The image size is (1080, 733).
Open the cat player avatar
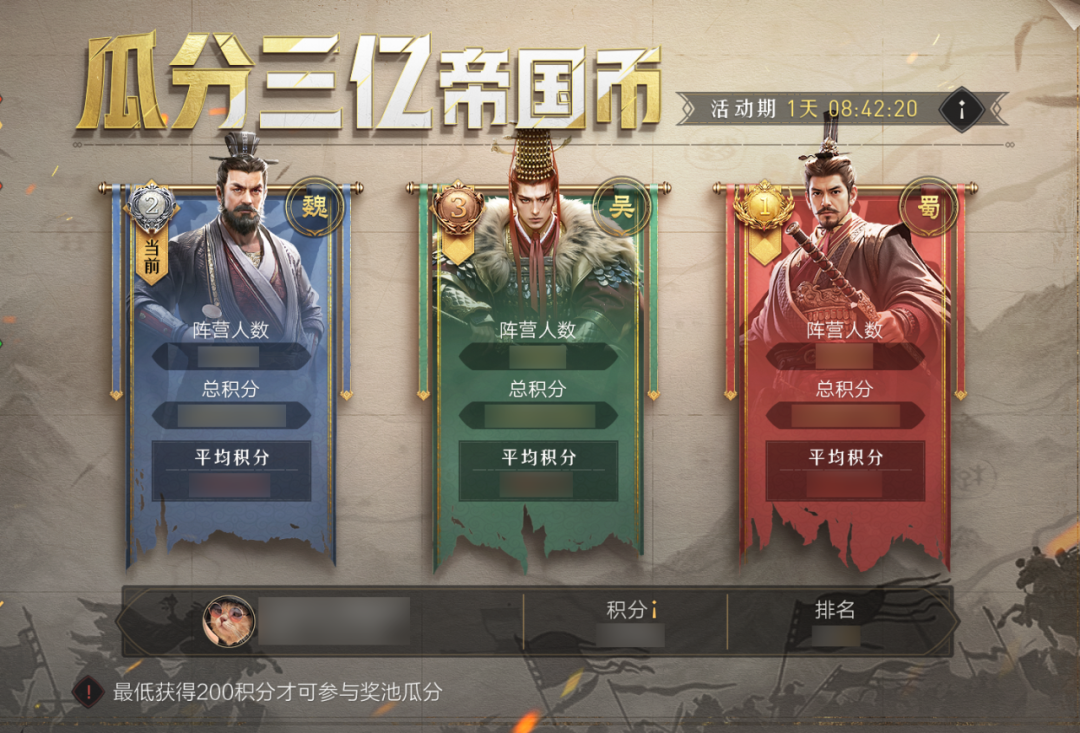(229, 621)
